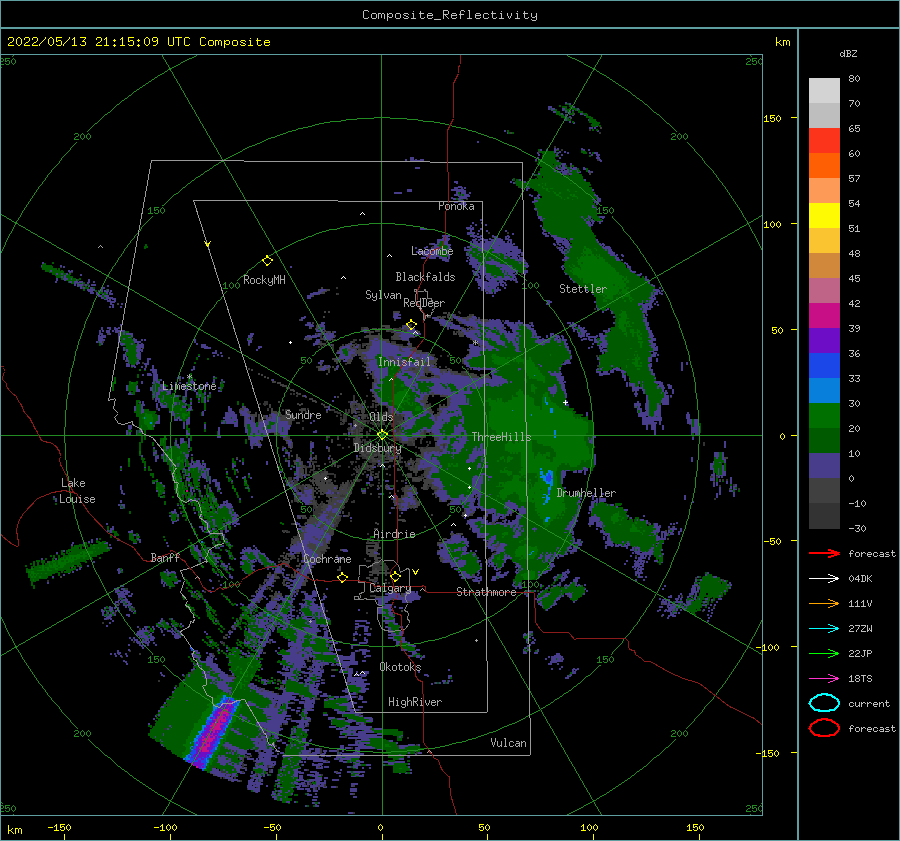Click the Olds label
Viewport: 900px width, 841px height.
point(381,417)
